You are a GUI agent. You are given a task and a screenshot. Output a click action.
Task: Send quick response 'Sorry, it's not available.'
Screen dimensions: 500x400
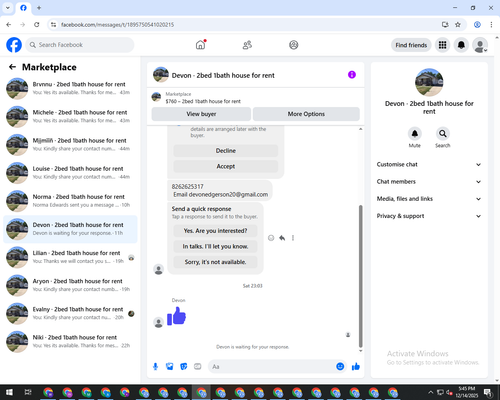coord(215,262)
